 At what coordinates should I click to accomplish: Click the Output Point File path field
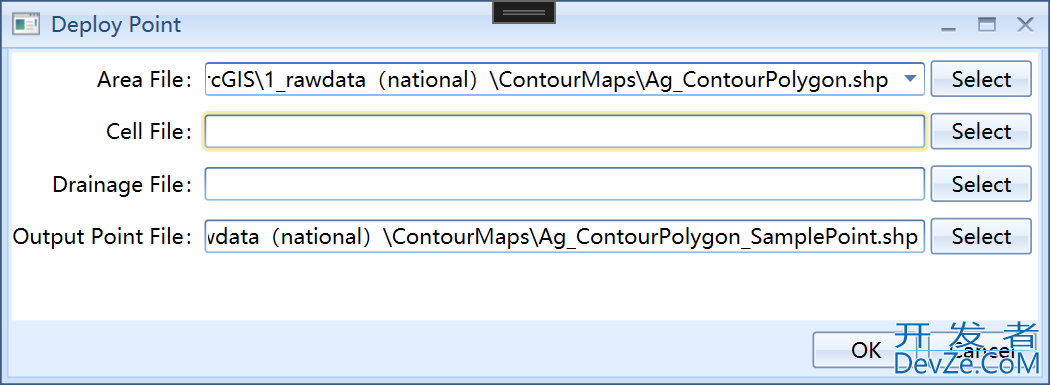click(x=565, y=236)
